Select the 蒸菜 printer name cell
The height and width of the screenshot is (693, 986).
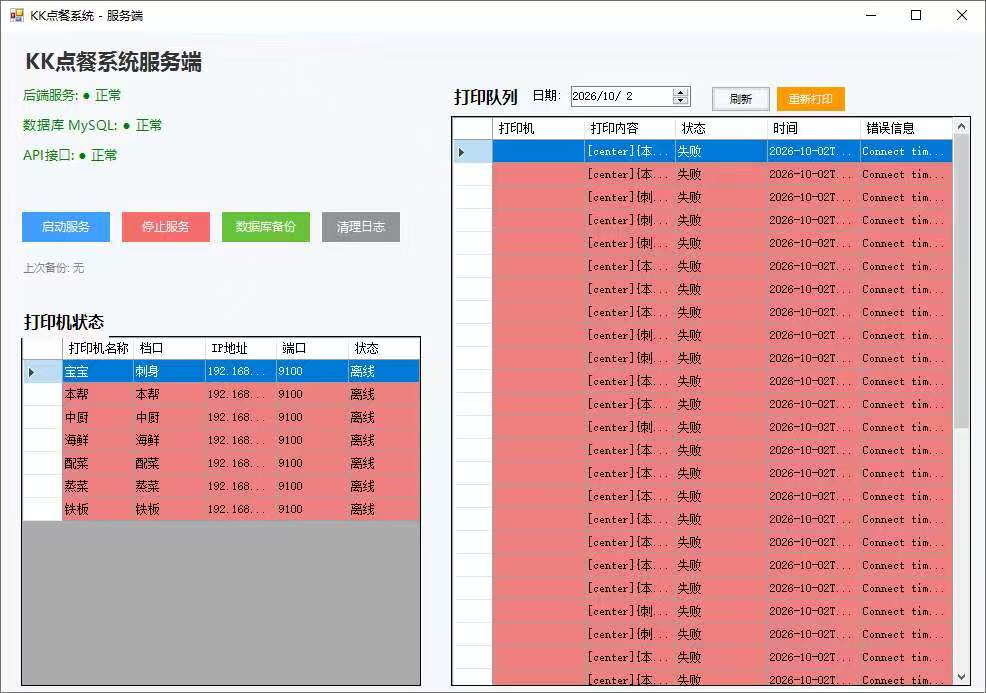click(98, 486)
